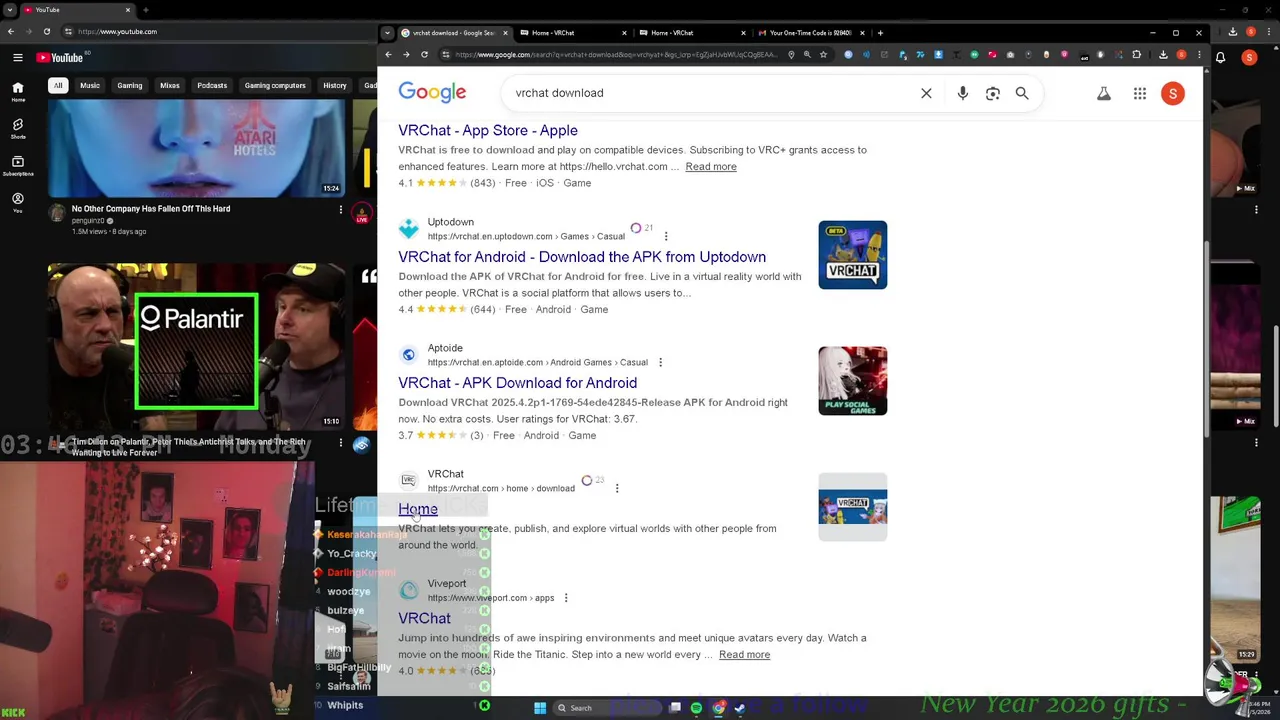Expand Read more on Viveport snippet
The image size is (1280, 720).
(x=744, y=654)
